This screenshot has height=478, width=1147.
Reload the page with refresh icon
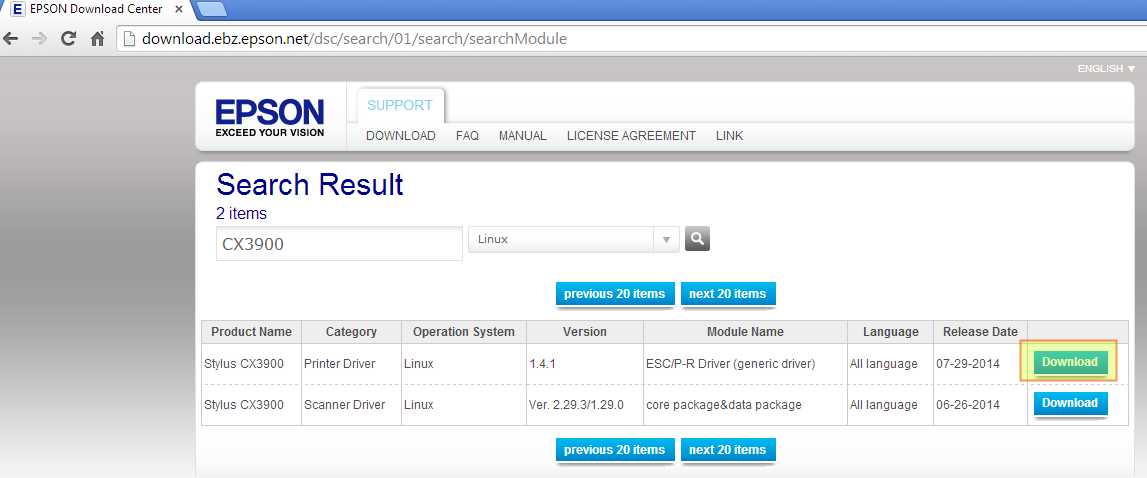coord(68,39)
